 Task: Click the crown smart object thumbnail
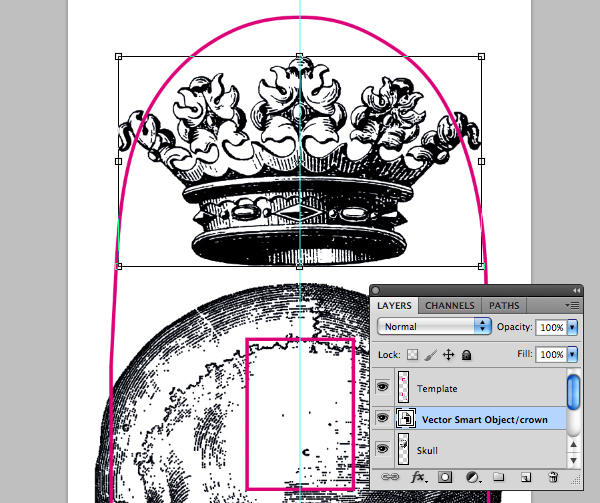[x=406, y=418]
